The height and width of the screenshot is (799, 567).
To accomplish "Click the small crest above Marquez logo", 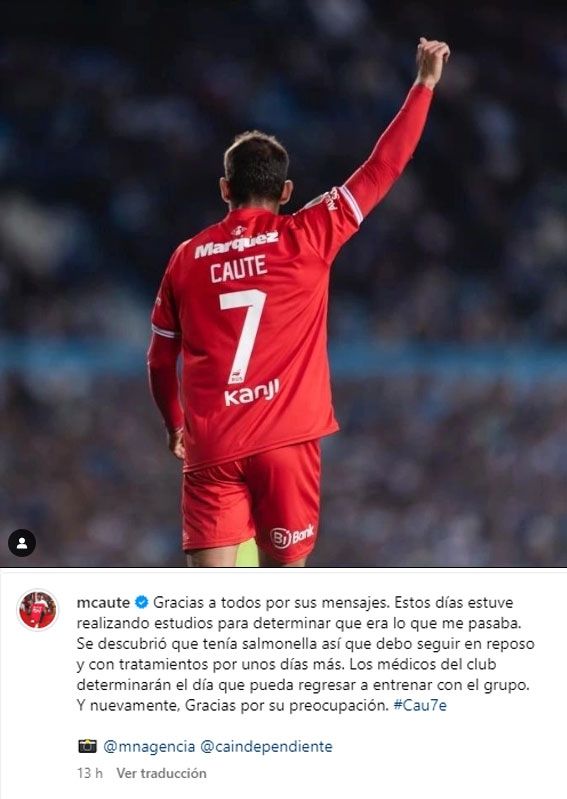I will tap(237, 230).
